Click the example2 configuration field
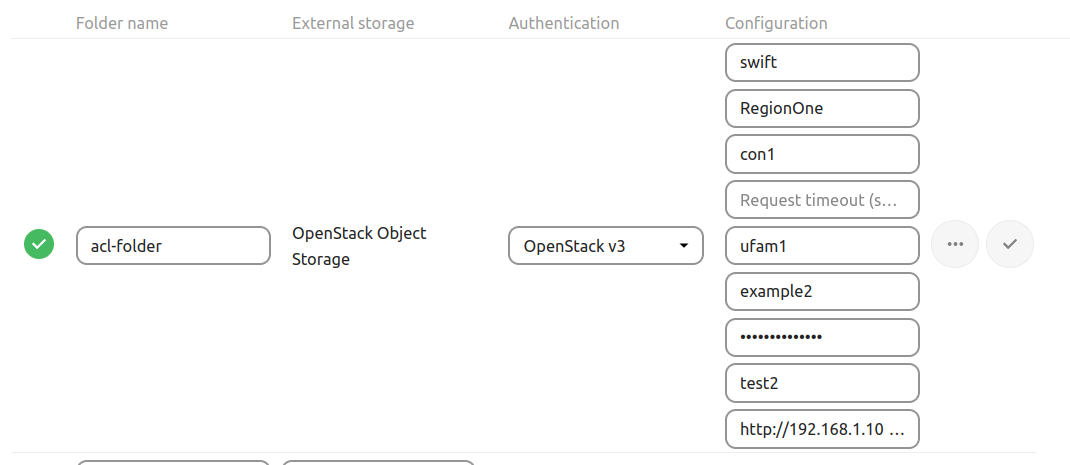Viewport: 1070px width, 465px height. click(x=822, y=291)
